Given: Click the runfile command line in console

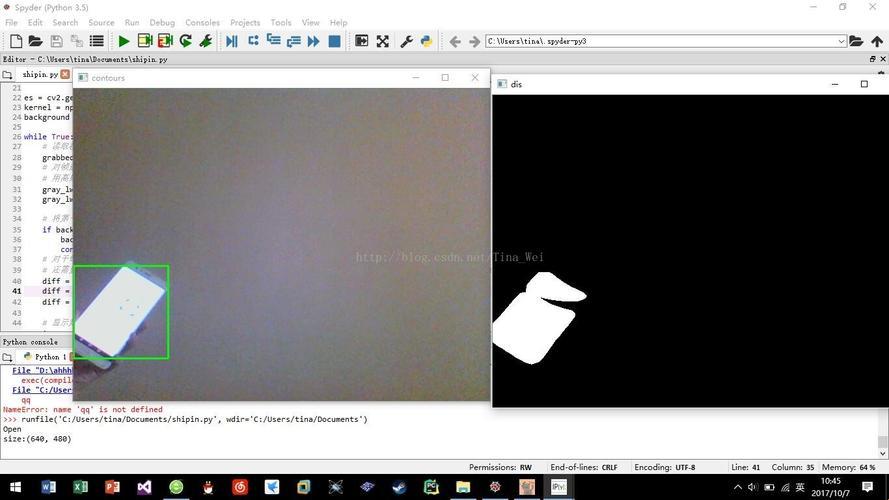Looking at the screenshot, I should point(185,420).
